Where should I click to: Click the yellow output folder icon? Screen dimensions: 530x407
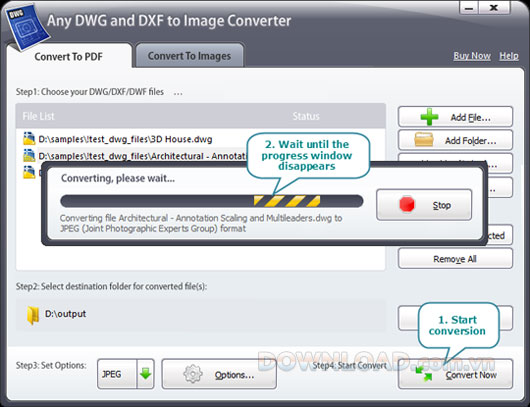pos(33,315)
